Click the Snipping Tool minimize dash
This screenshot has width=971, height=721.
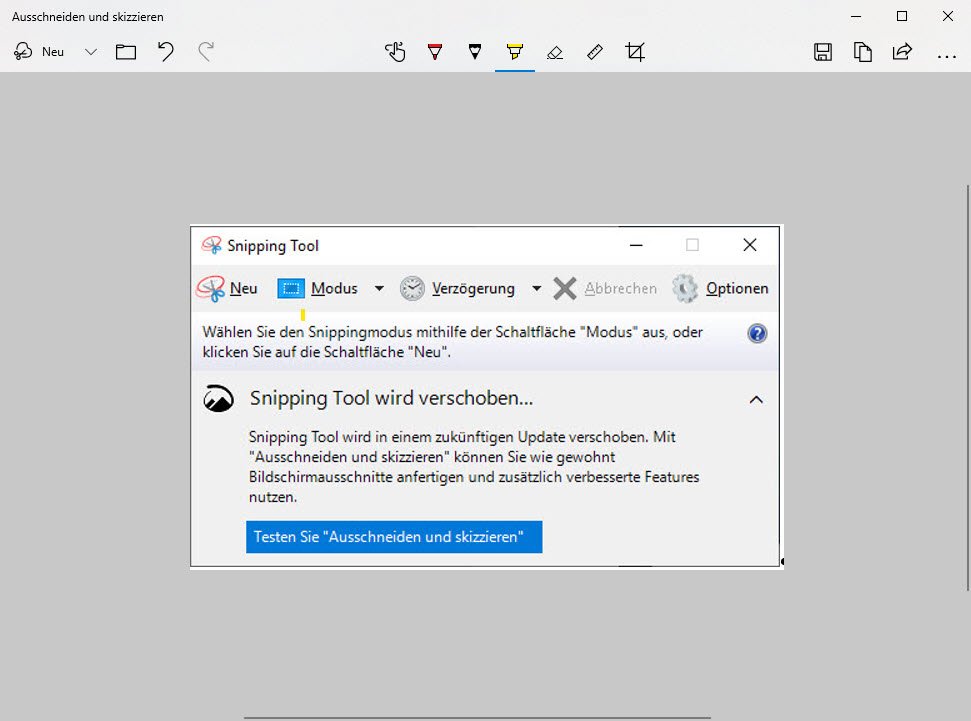point(636,245)
